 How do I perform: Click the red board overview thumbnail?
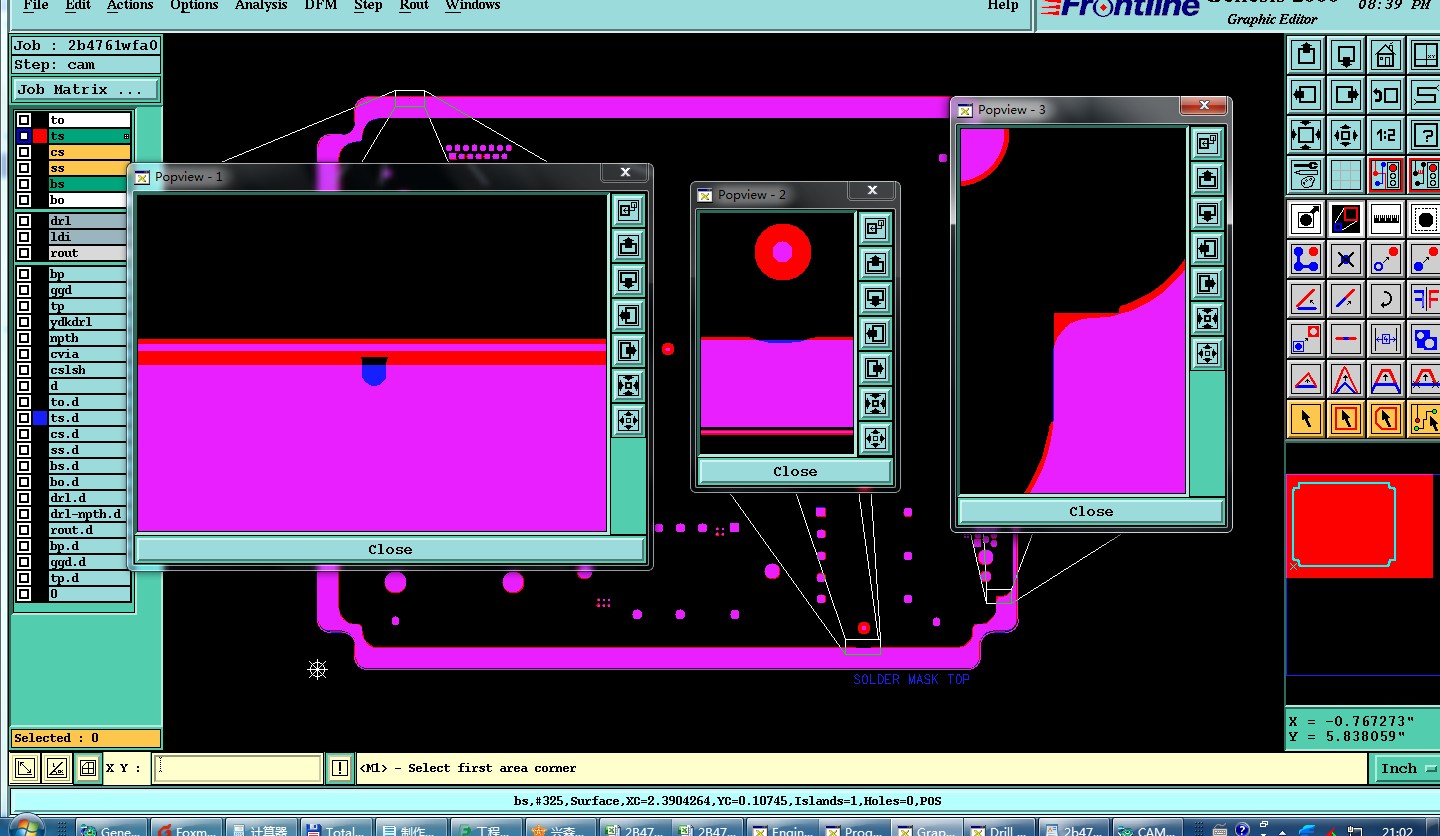pos(1359,526)
